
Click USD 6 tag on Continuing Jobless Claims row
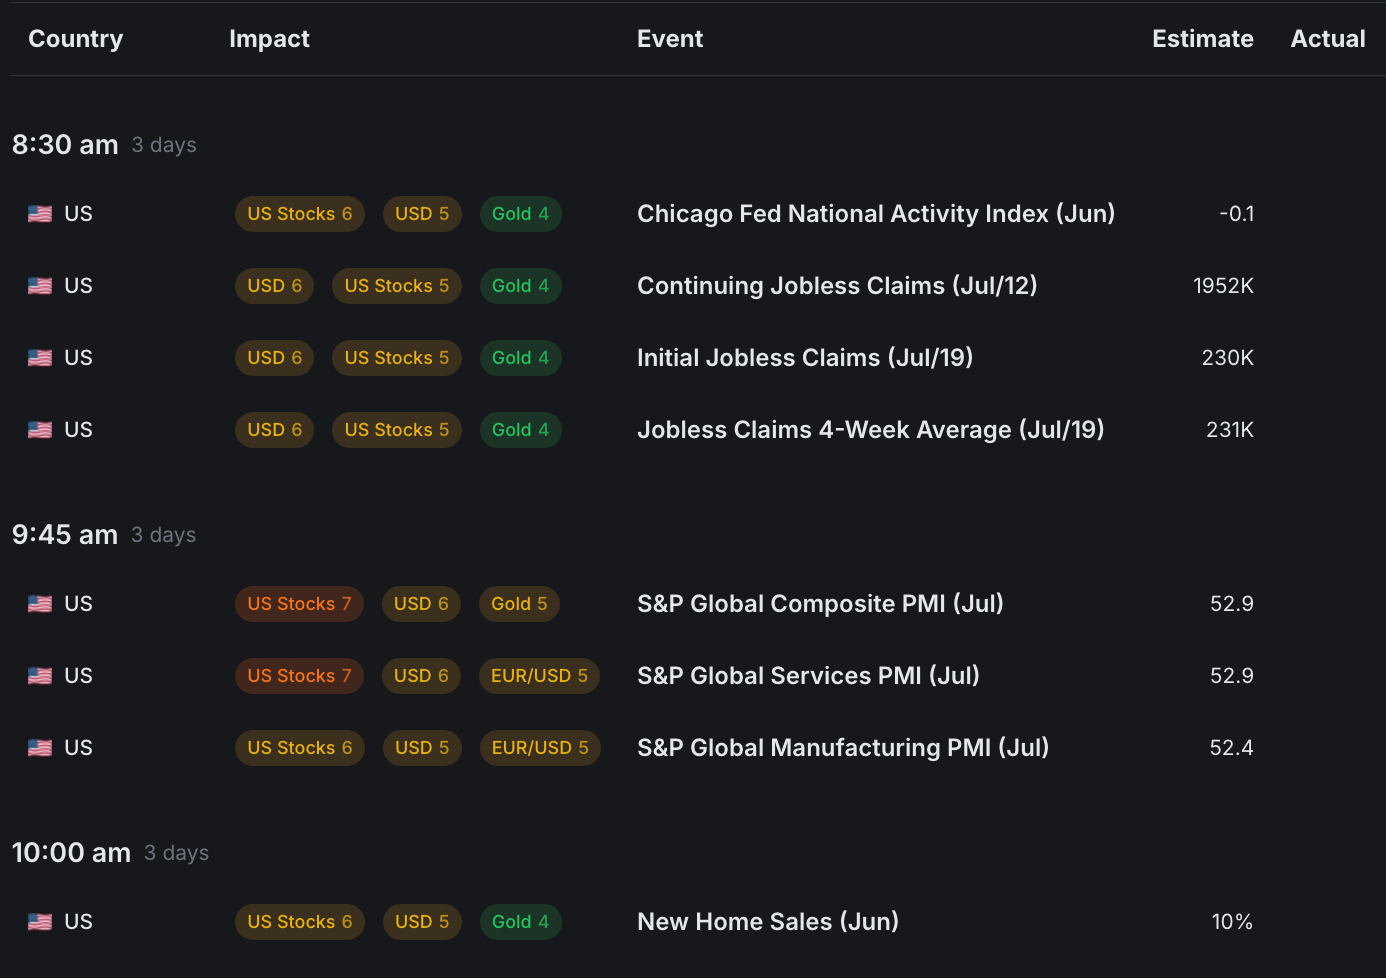point(274,286)
